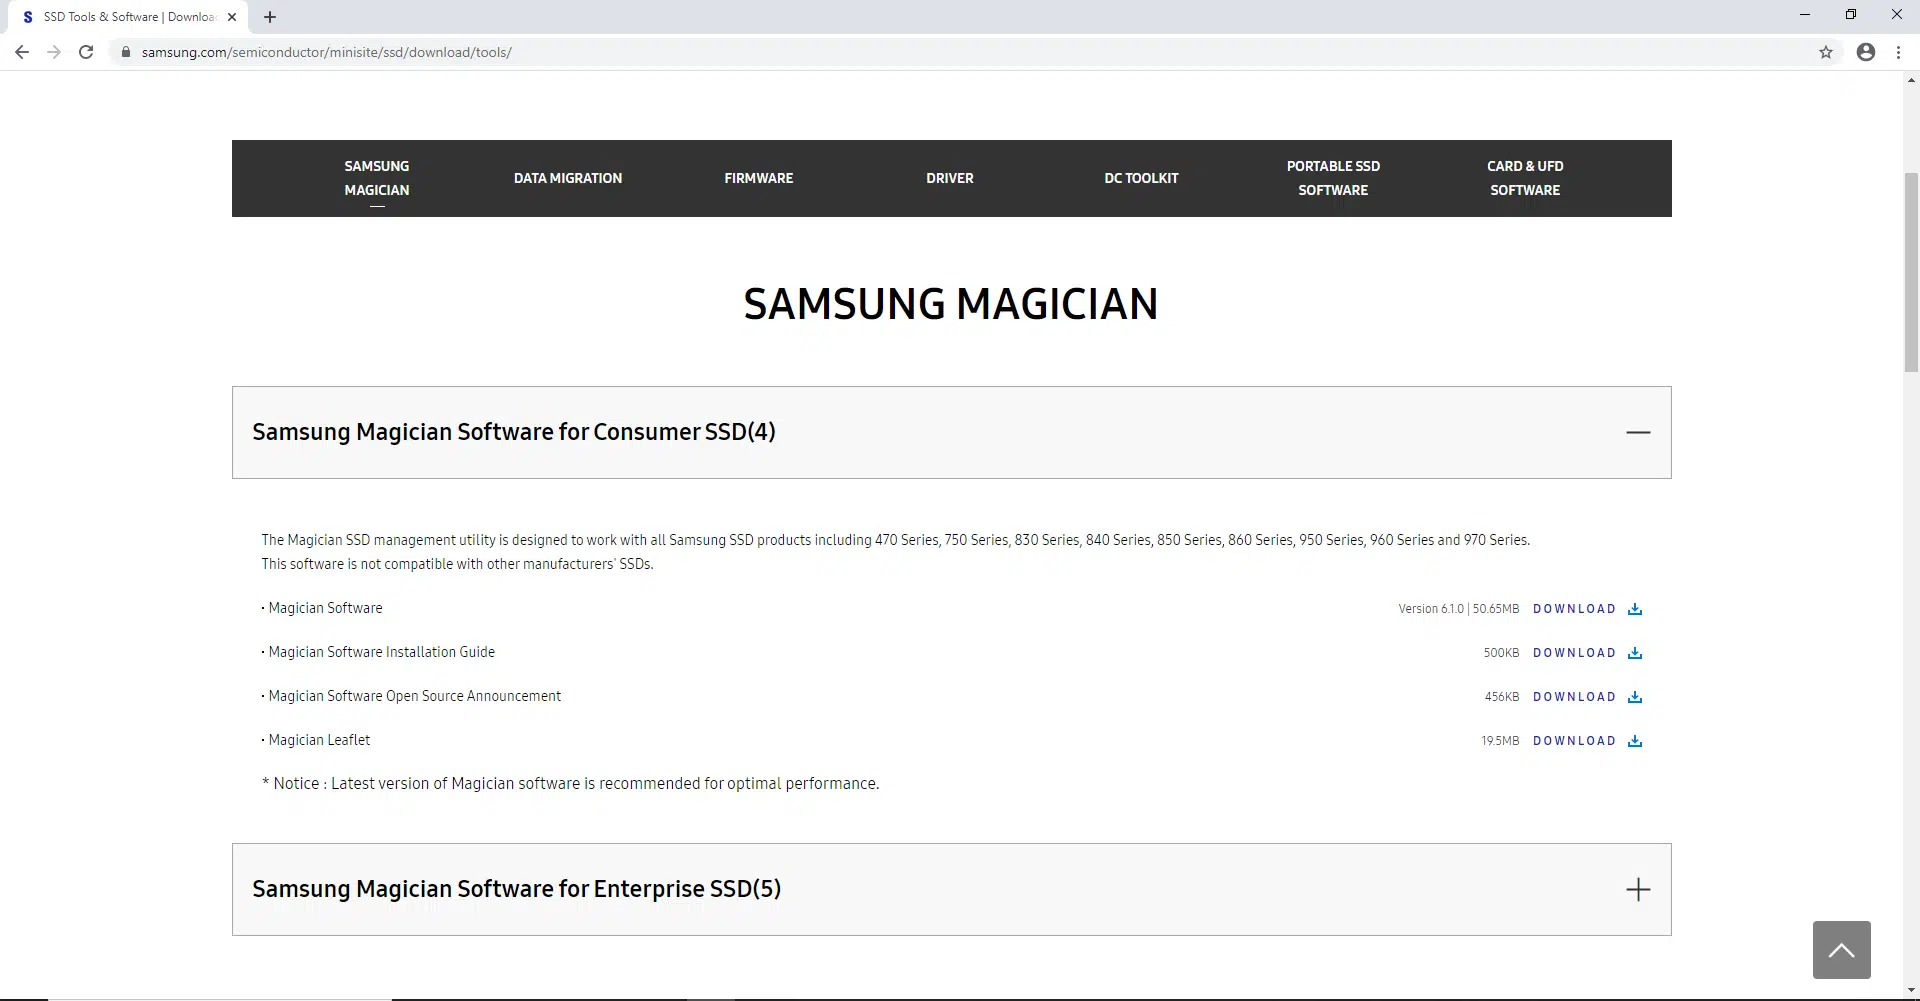Click the Samsung Magician Software for Enterprise SSD(5) header

pos(951,889)
